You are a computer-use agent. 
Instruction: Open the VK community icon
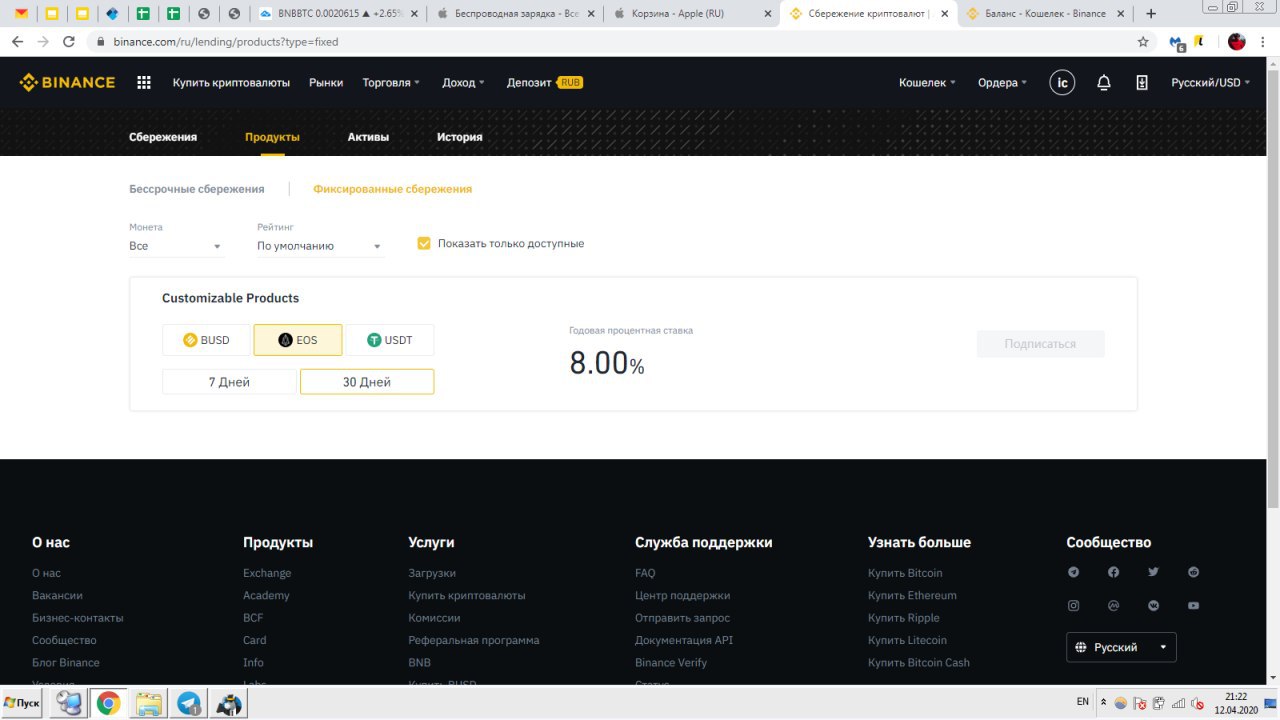1153,606
